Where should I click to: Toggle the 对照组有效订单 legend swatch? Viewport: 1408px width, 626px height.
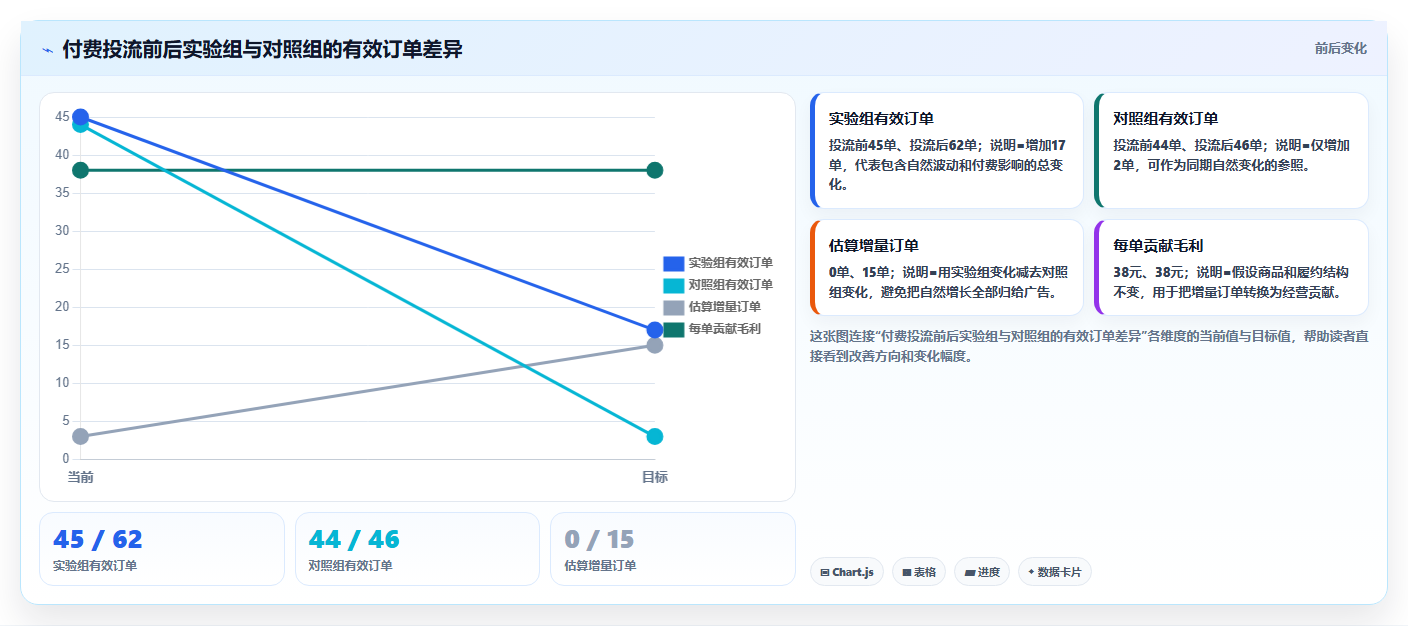(673, 285)
